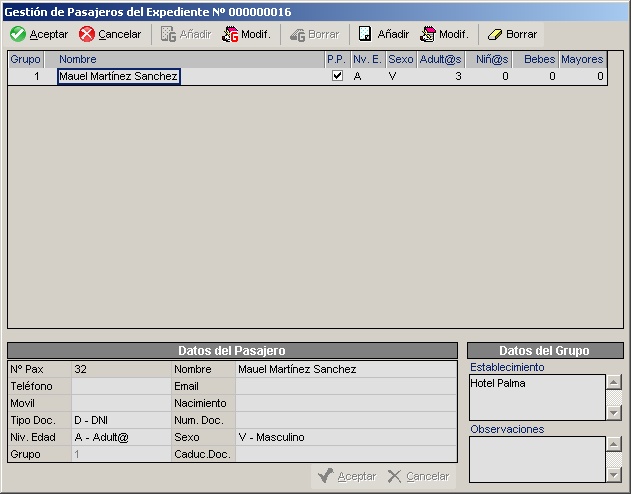This screenshot has width=631, height=494.
Task: Click Establecimiento scrollbar up arrow
Action: pyautogui.click(x=614, y=382)
